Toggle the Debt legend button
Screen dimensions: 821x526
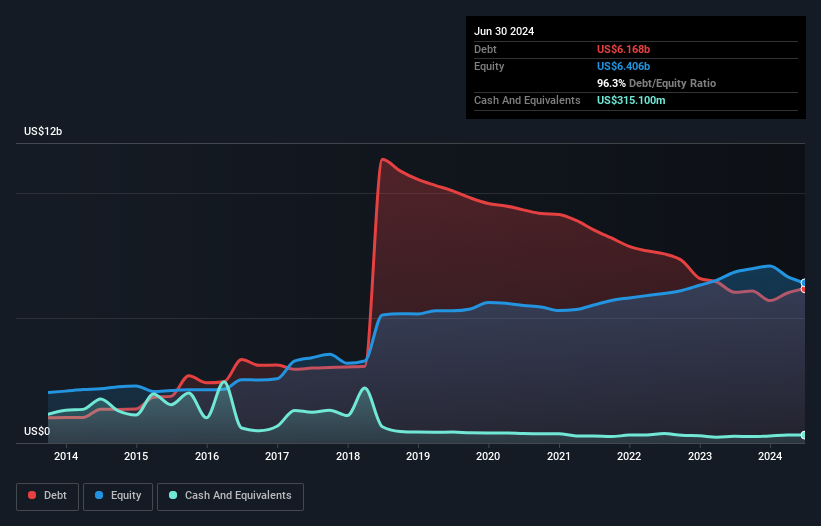47,496
